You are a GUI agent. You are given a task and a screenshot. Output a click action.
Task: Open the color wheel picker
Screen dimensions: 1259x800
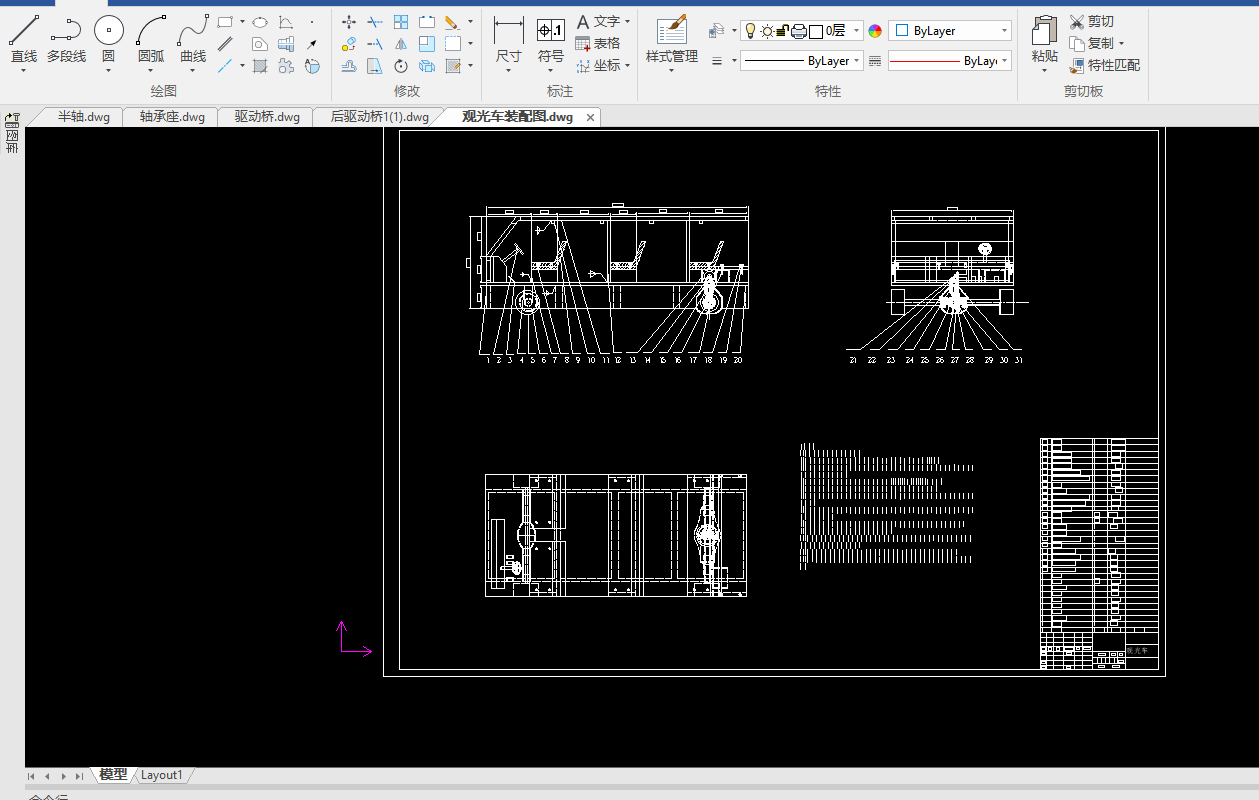click(x=875, y=31)
